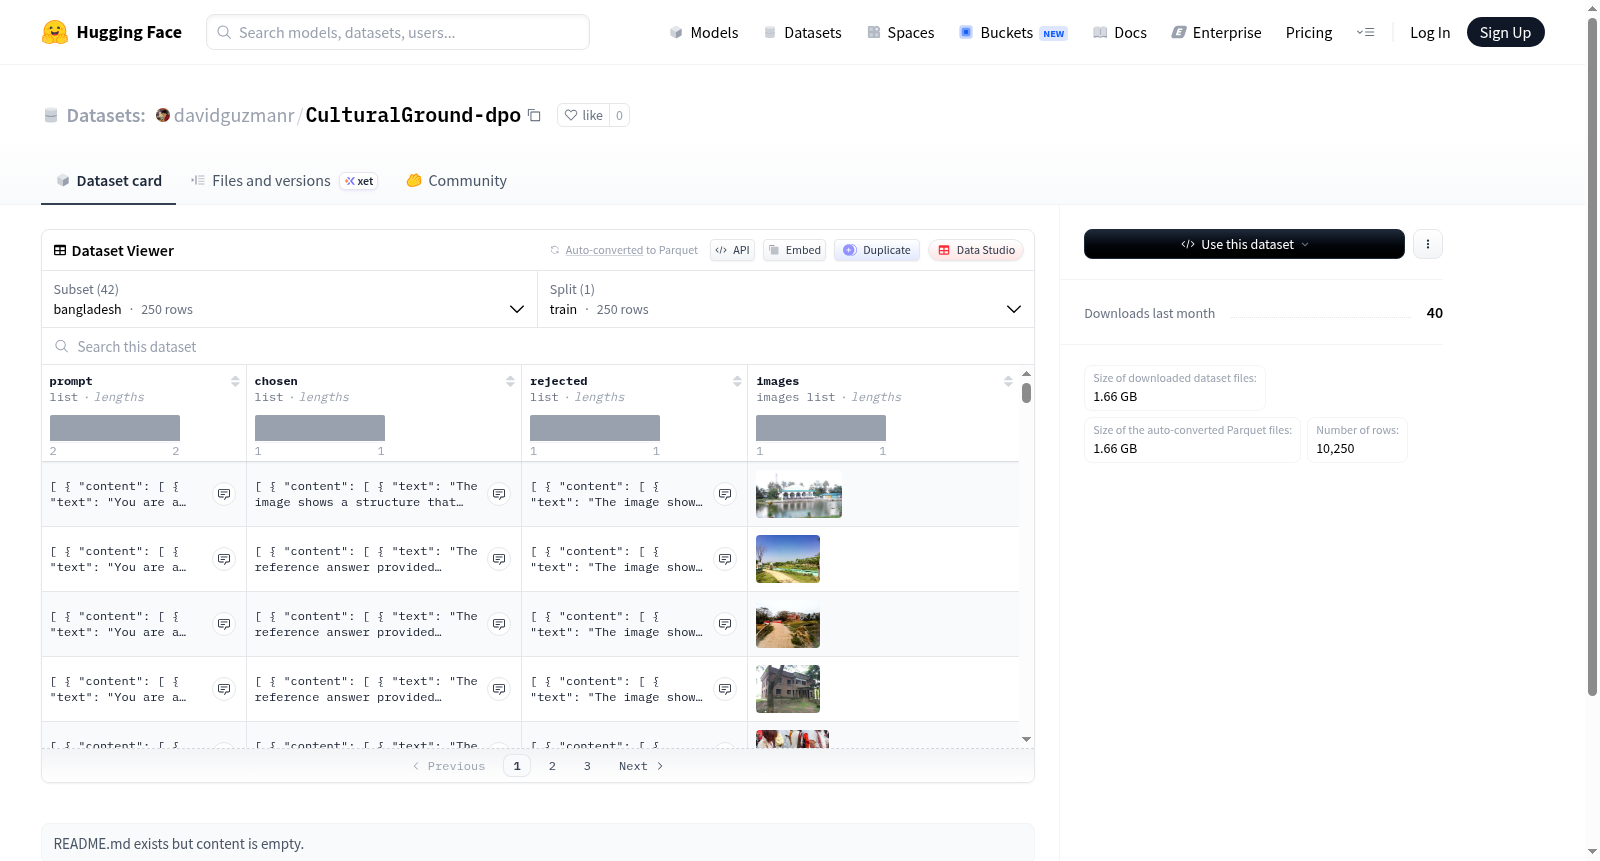Expand the fourth row prompt cell icon
This screenshot has height=861, width=1600.
(224, 689)
